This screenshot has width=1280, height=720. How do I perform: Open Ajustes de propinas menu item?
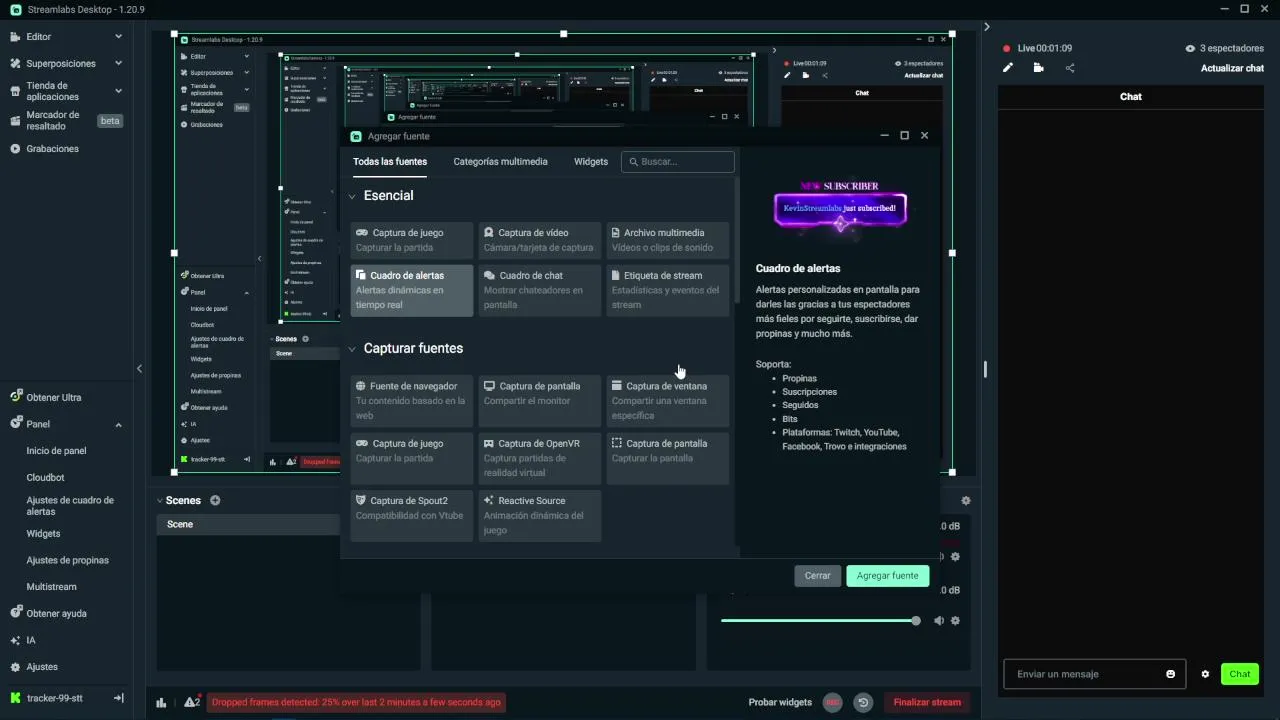(x=67, y=561)
